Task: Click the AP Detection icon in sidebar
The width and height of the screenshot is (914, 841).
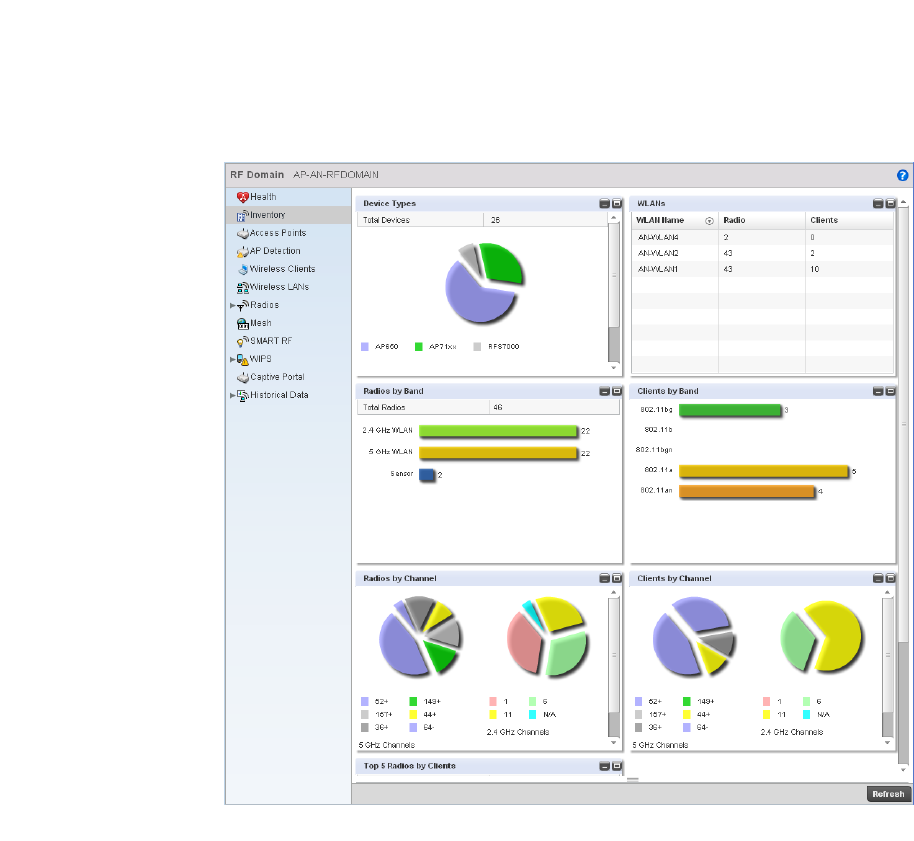Action: coord(242,251)
